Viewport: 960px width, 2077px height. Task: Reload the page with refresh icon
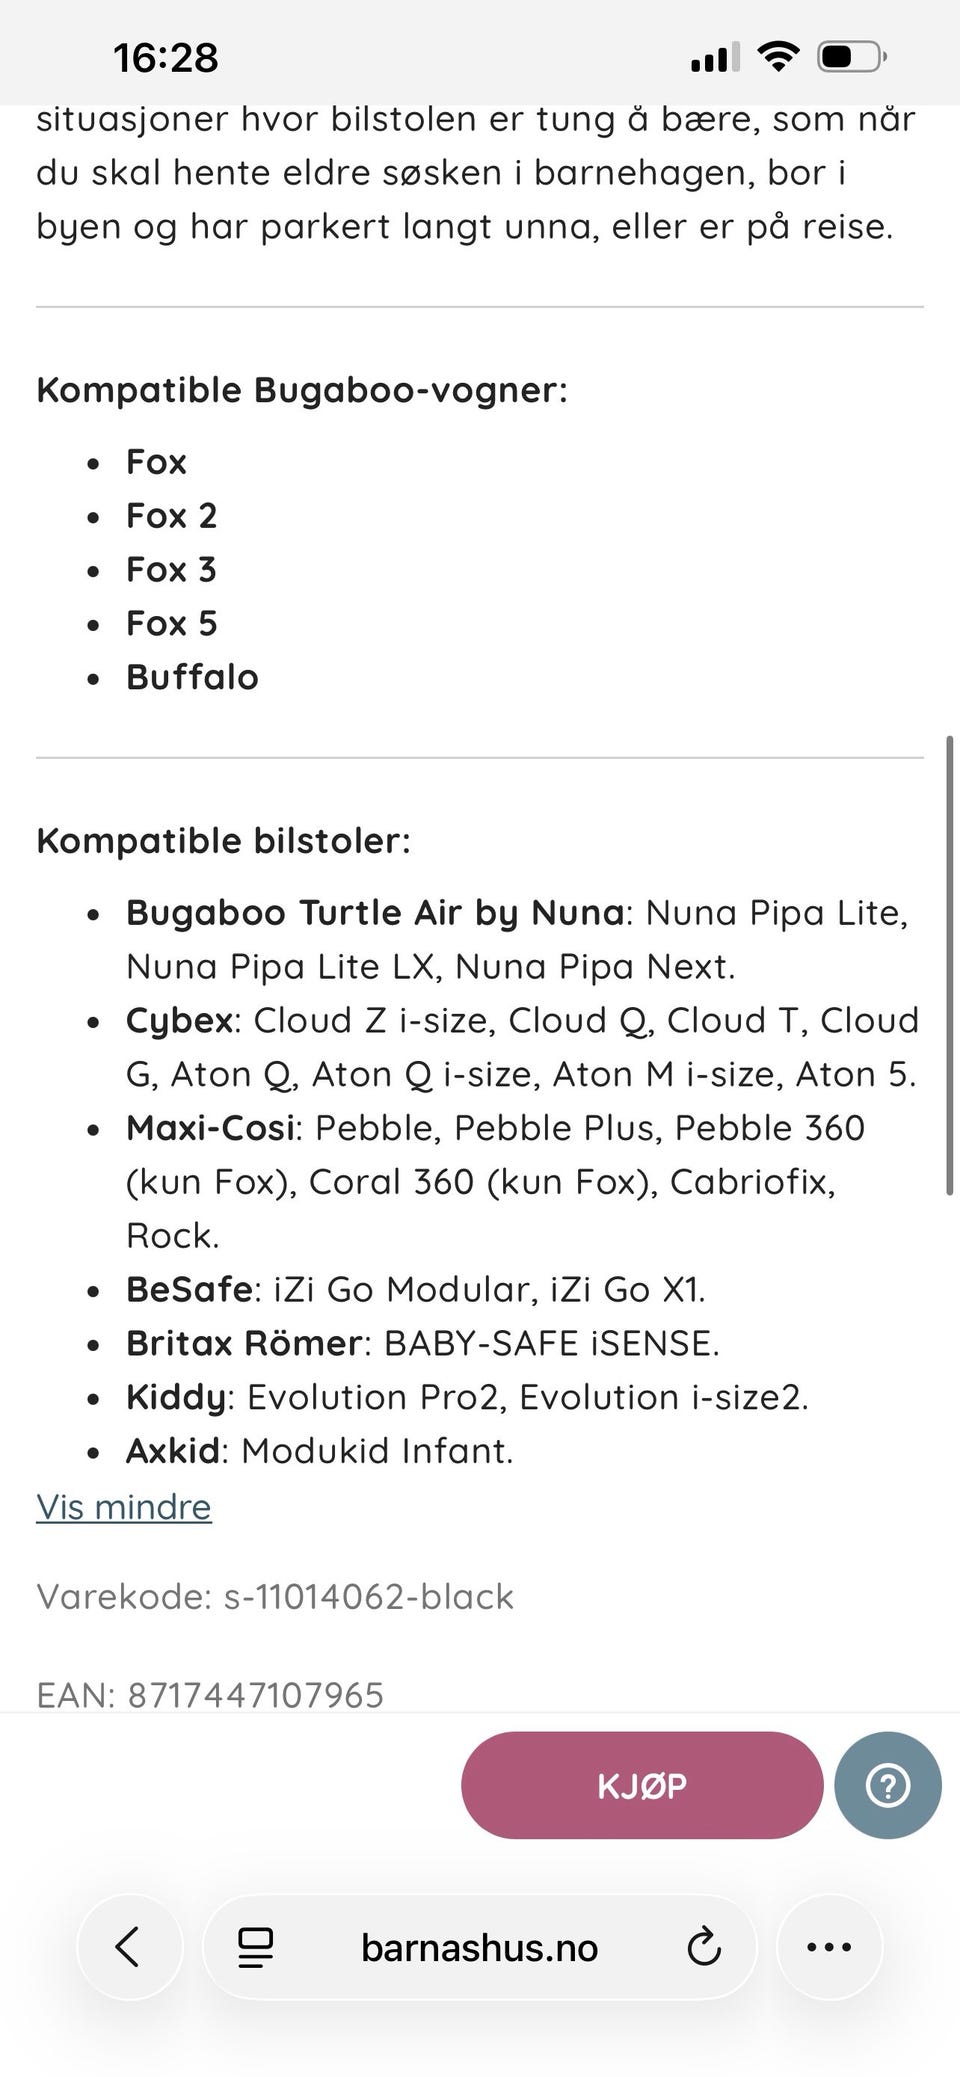click(703, 1947)
